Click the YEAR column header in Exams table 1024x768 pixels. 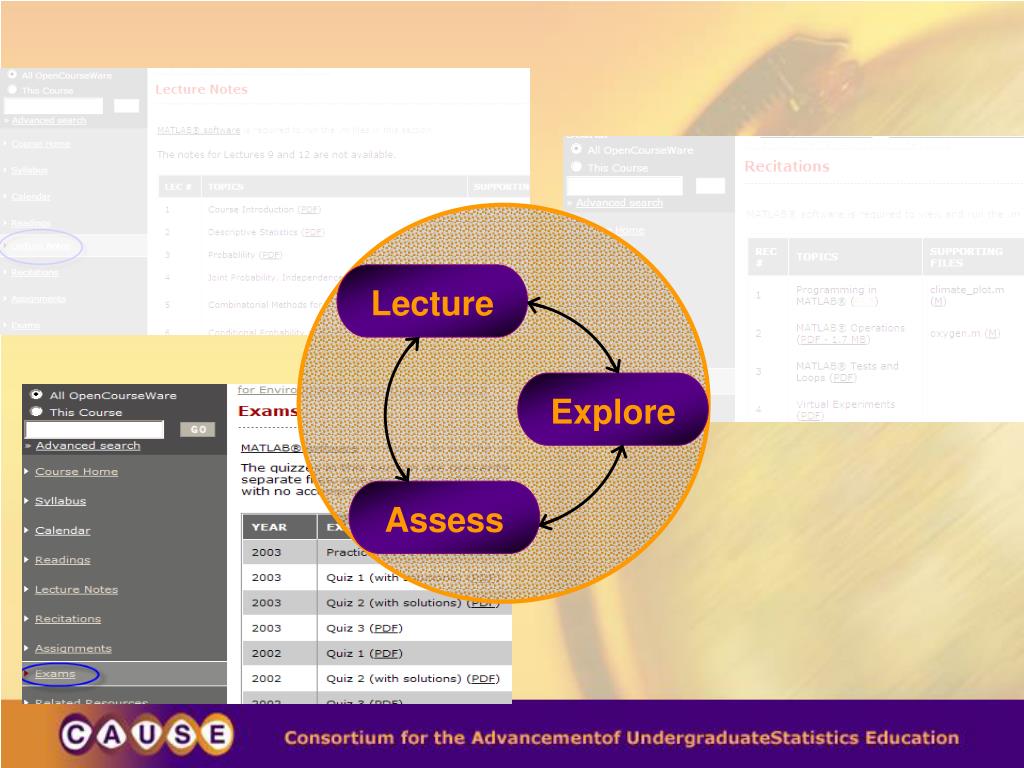[x=269, y=527]
